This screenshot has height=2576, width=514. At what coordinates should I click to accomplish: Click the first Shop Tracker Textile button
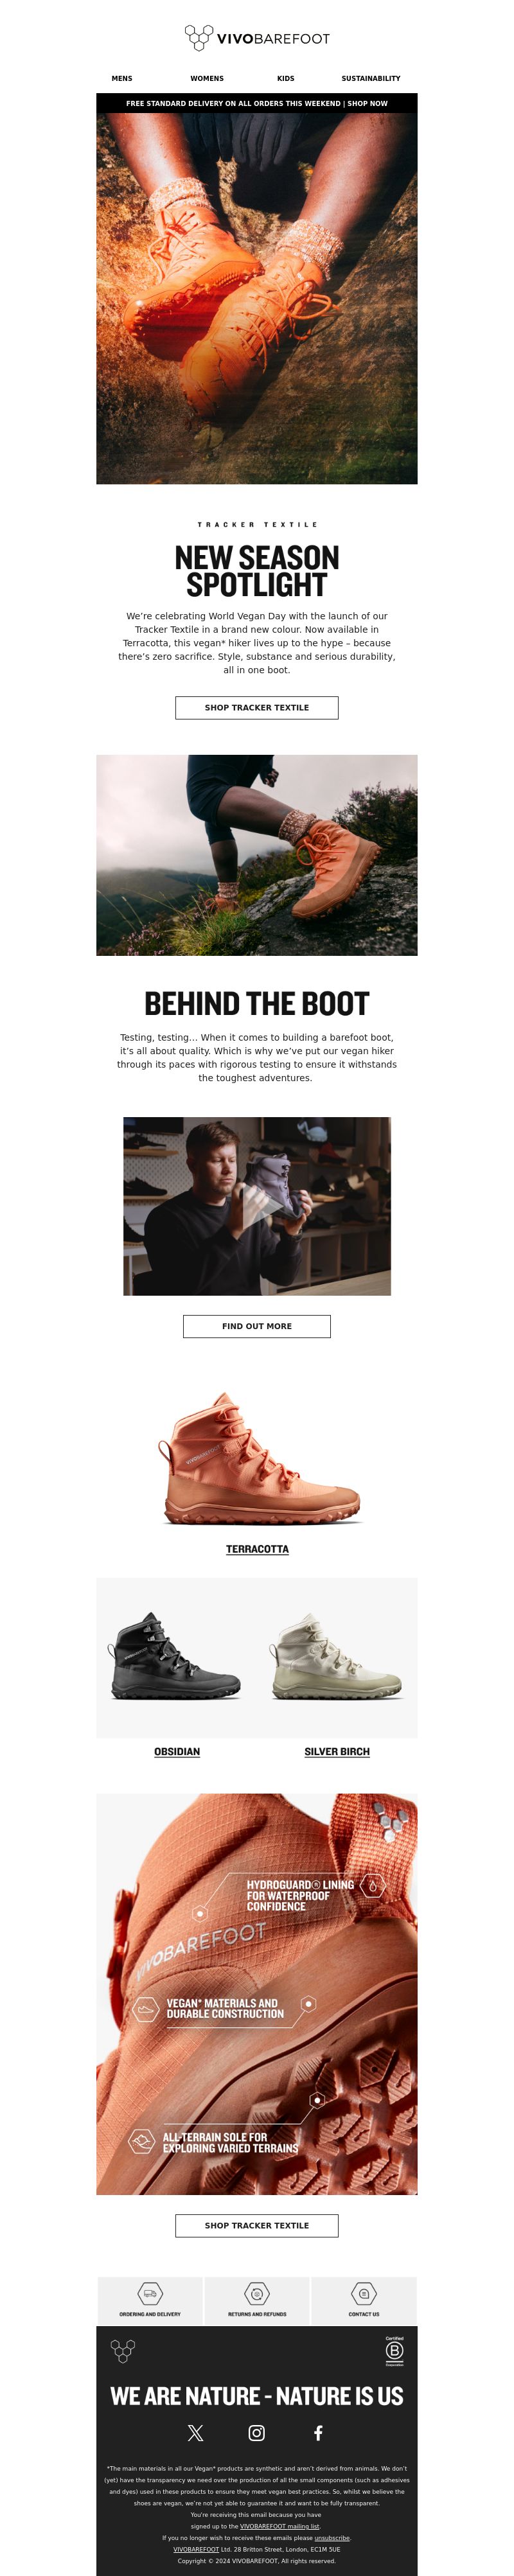tap(257, 707)
